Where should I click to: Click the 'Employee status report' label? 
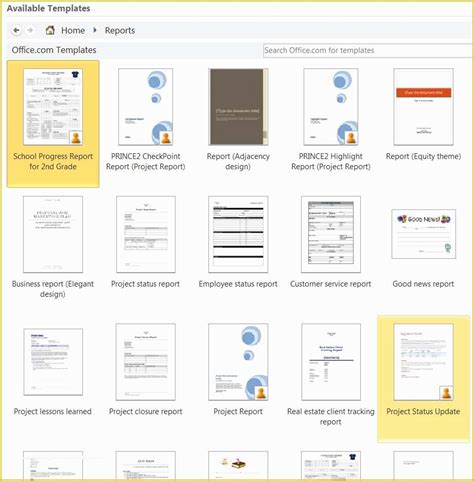(238, 284)
